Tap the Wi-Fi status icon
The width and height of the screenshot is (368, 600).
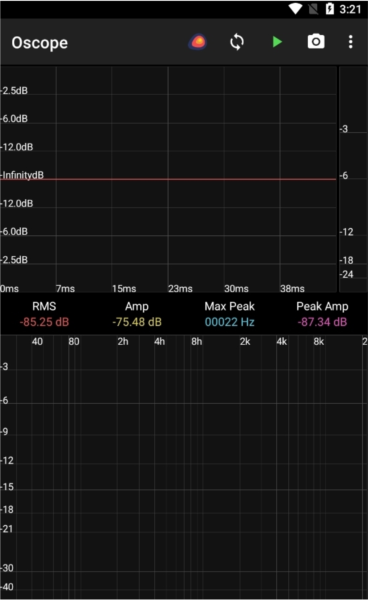pyautogui.click(x=295, y=9)
